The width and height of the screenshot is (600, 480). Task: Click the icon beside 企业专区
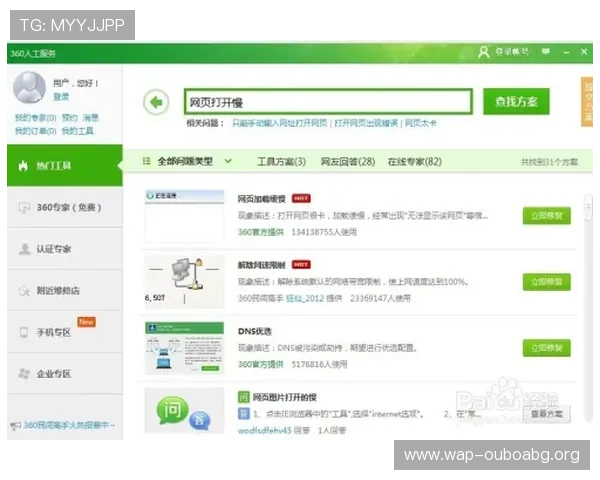tap(24, 374)
